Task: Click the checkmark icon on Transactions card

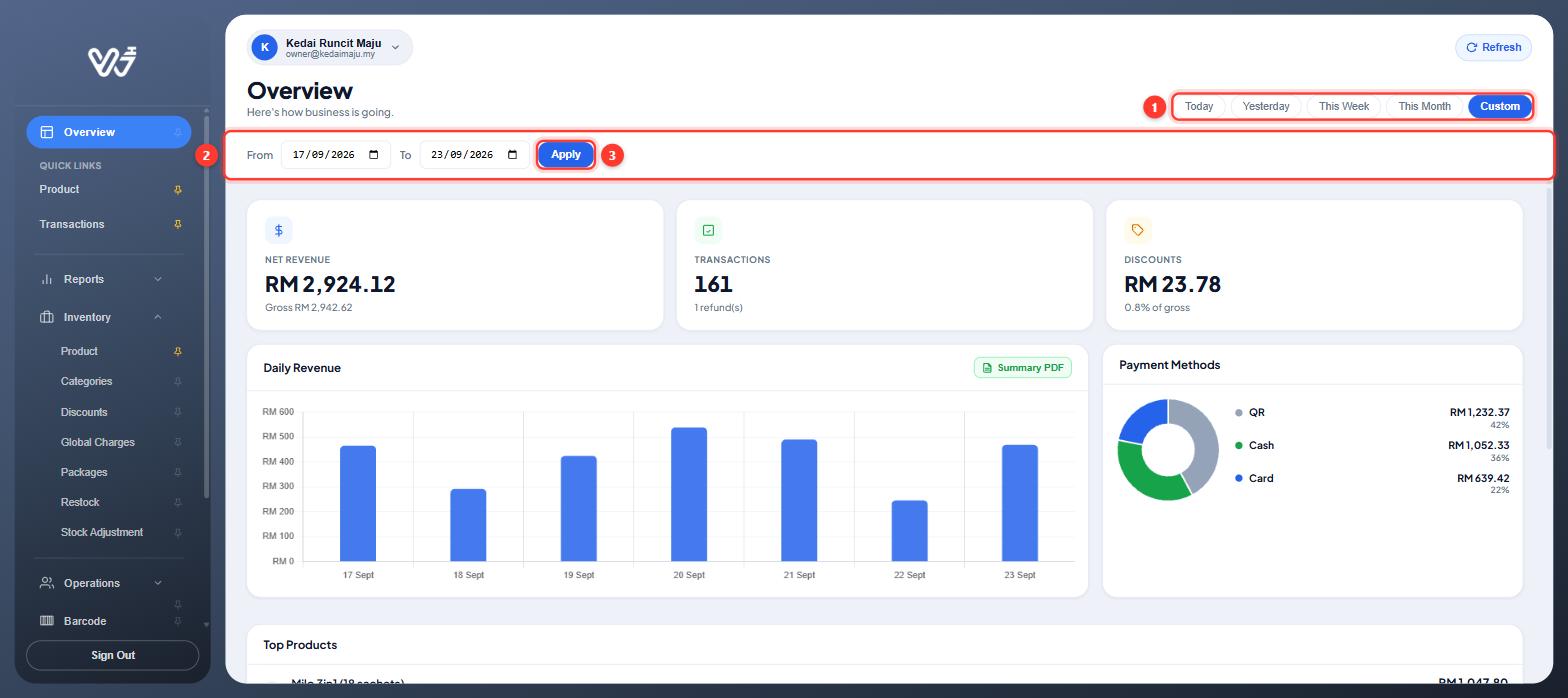Action: pos(708,230)
